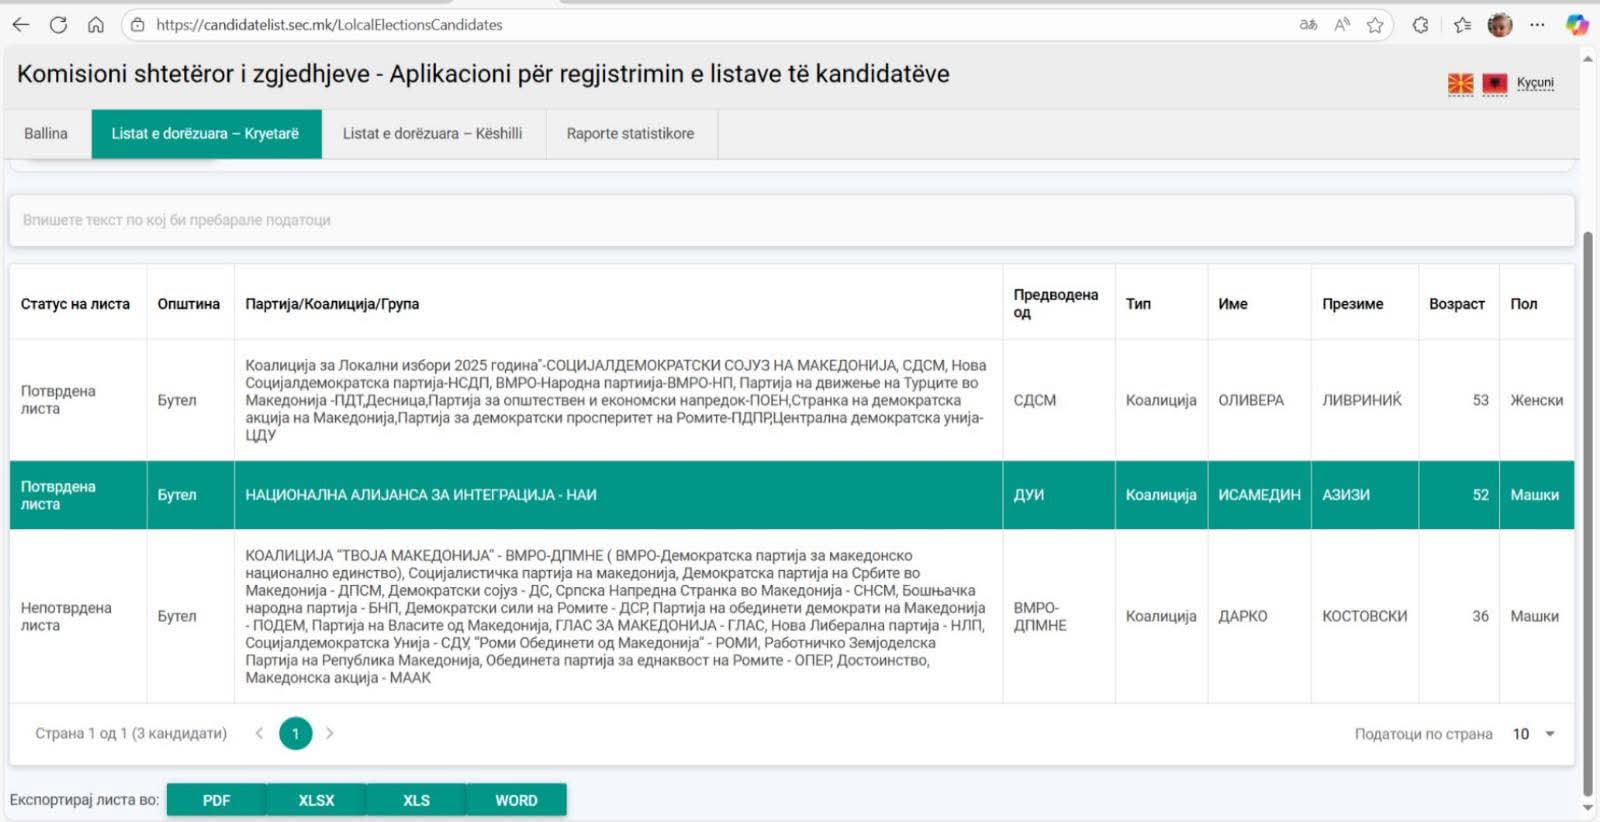Click the СДСМ led-by cell
1600x822 pixels.
1058,400
